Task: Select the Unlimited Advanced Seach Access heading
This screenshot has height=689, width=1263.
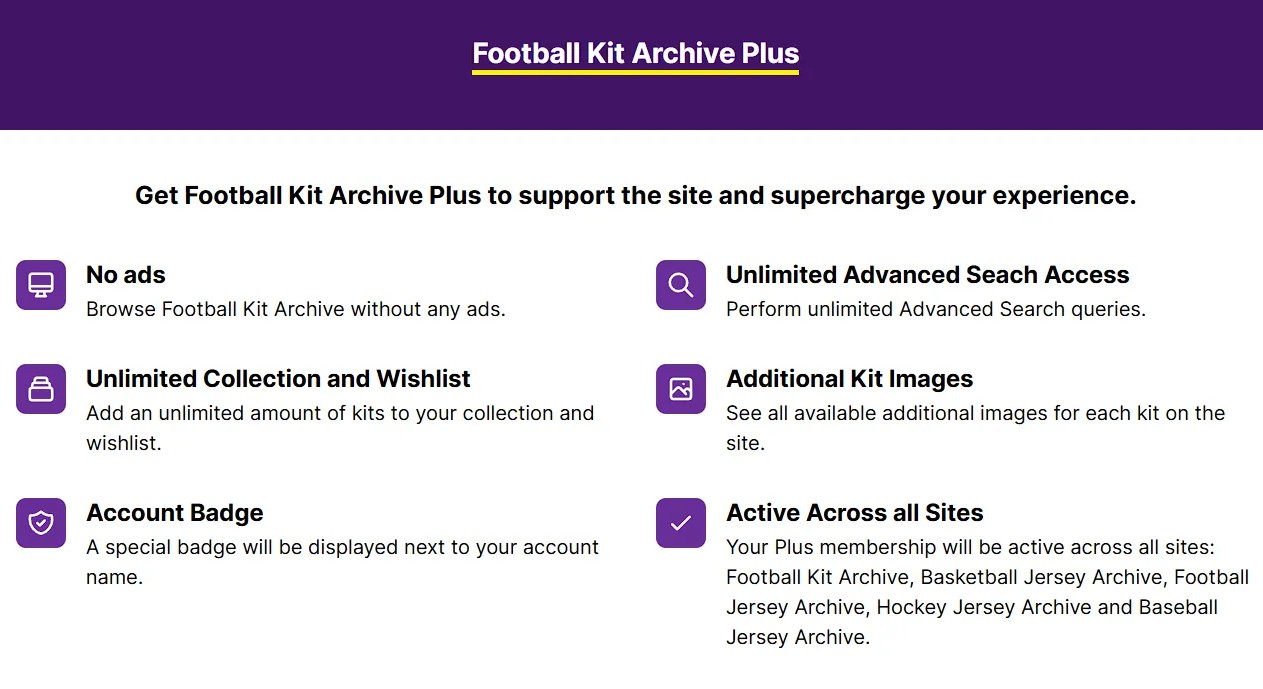Action: pos(927,275)
